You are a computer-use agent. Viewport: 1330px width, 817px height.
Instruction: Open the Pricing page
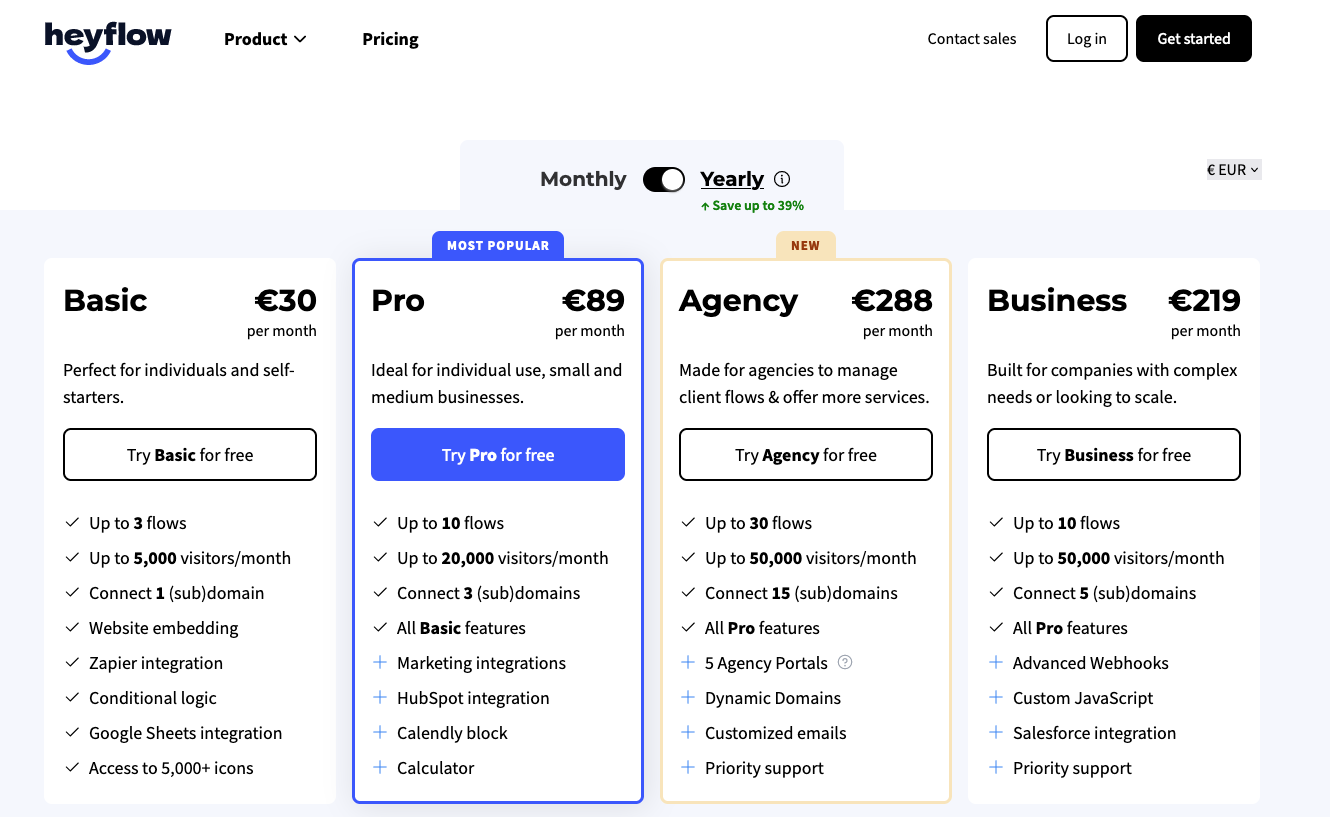(x=390, y=39)
